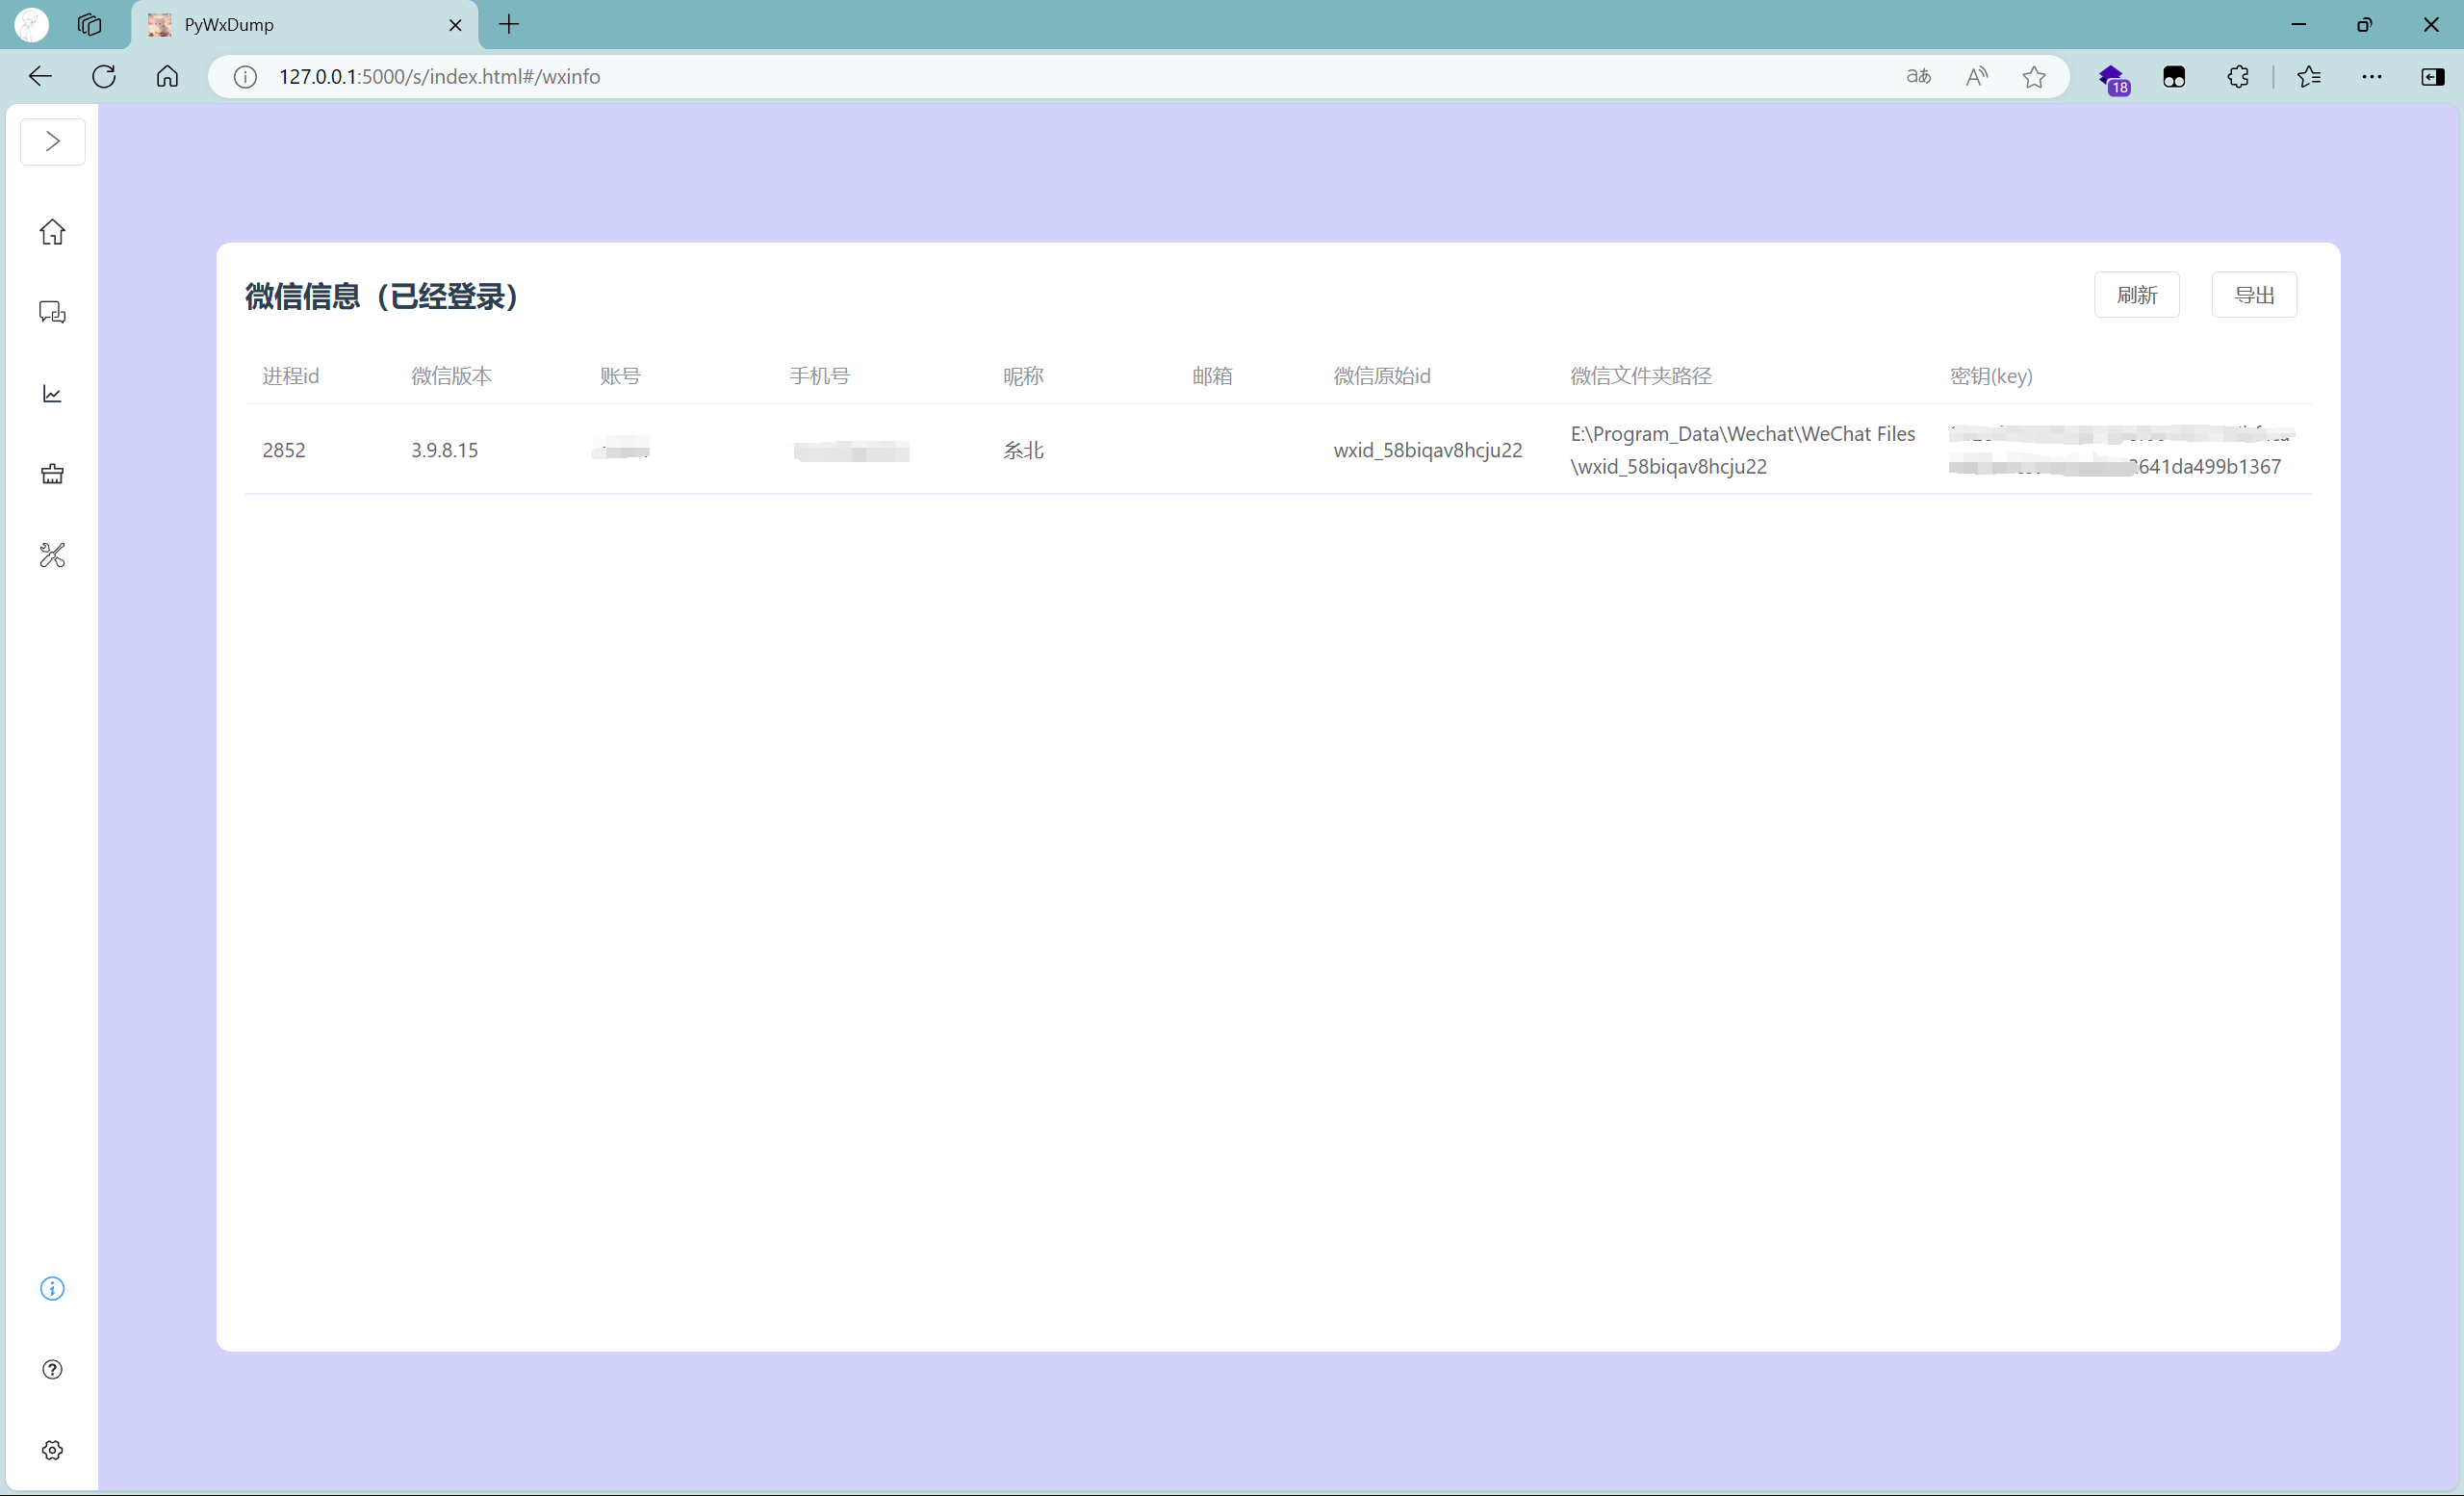This screenshot has height=1496, width=2464.
Task: Click the 手机号 column header
Action: click(x=819, y=376)
